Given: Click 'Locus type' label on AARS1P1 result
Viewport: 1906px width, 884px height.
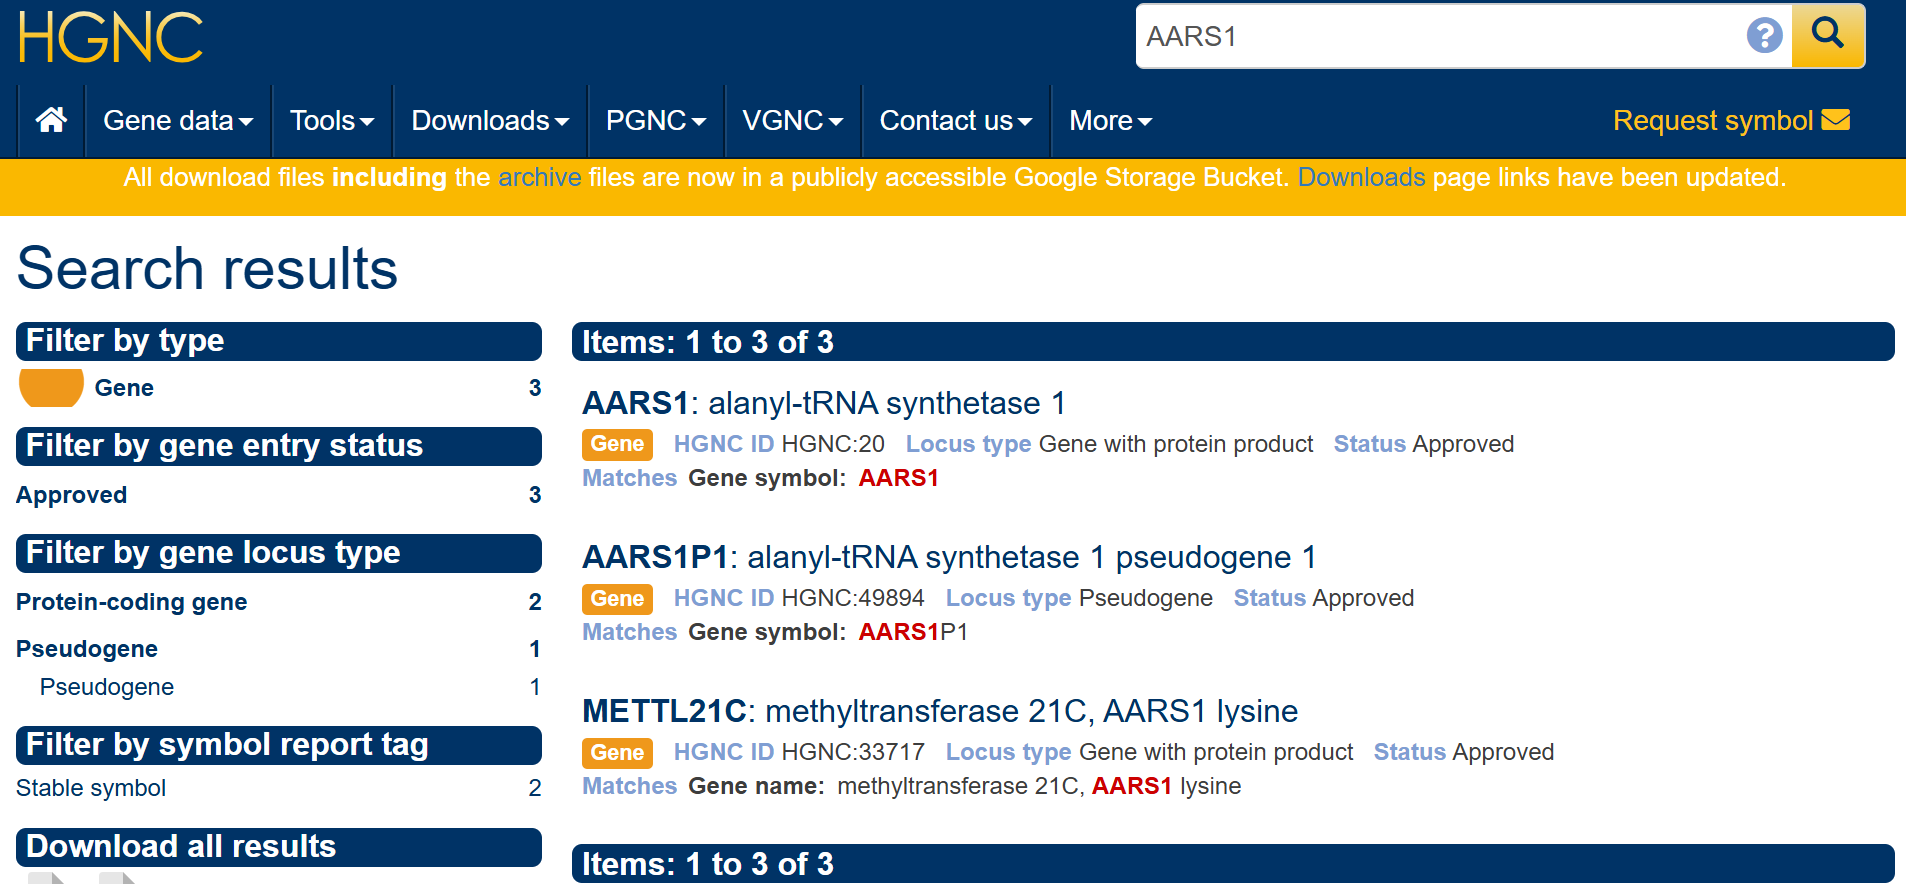Looking at the screenshot, I should (x=1008, y=598).
